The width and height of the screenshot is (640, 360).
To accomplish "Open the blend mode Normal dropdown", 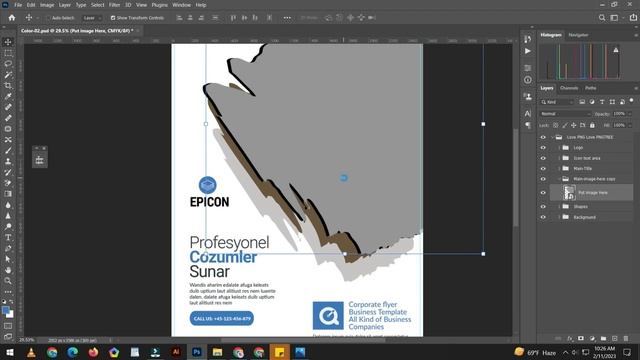I will pyautogui.click(x=565, y=114).
